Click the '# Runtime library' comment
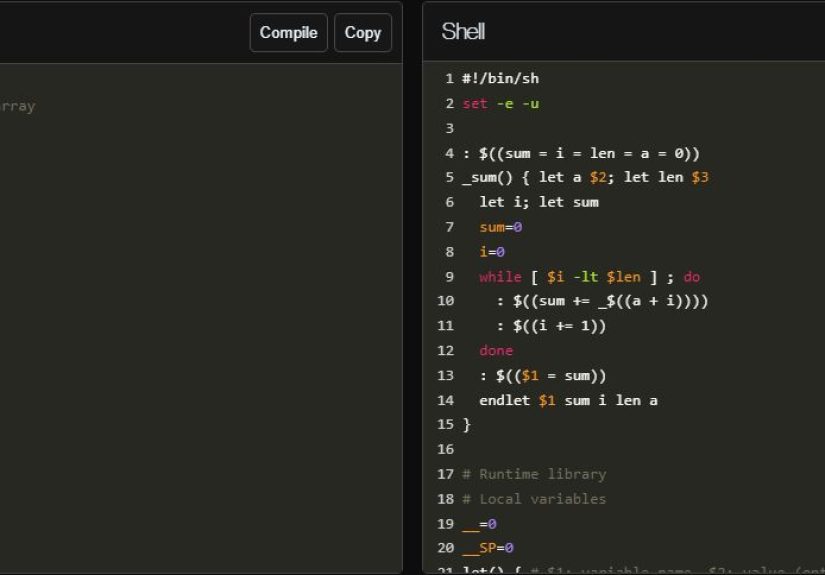This screenshot has width=825, height=575. pos(534,474)
